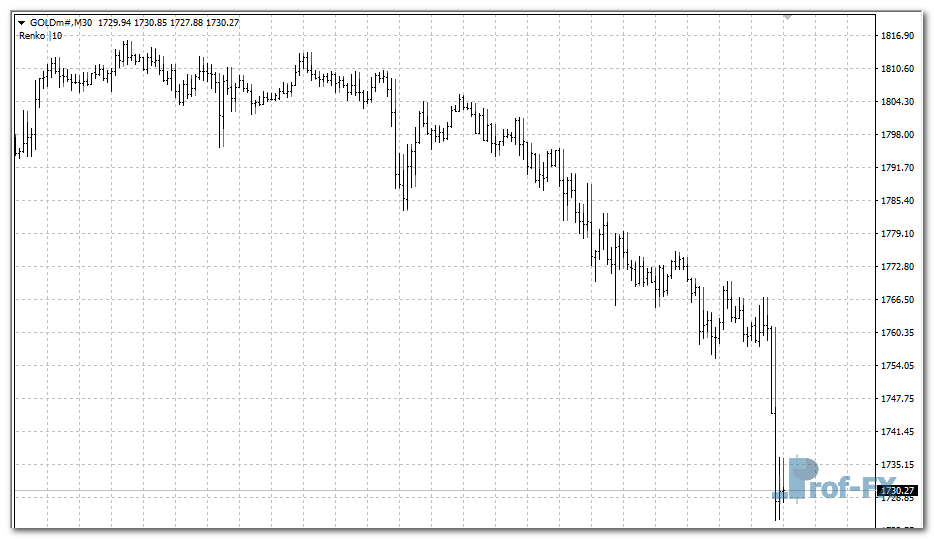Select the 1791.70 price scale mark
The image size is (934, 539).
[897, 168]
